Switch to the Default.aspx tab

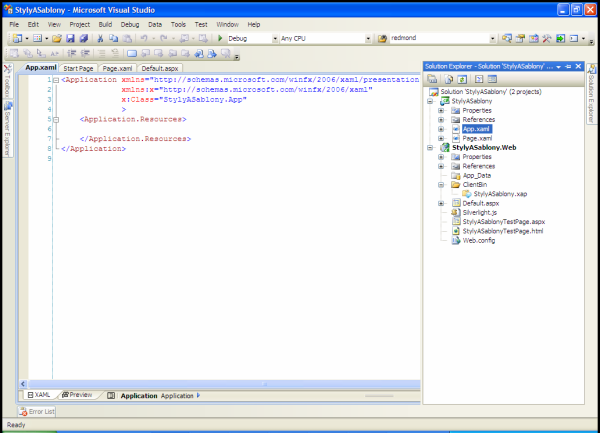pyautogui.click(x=160, y=68)
